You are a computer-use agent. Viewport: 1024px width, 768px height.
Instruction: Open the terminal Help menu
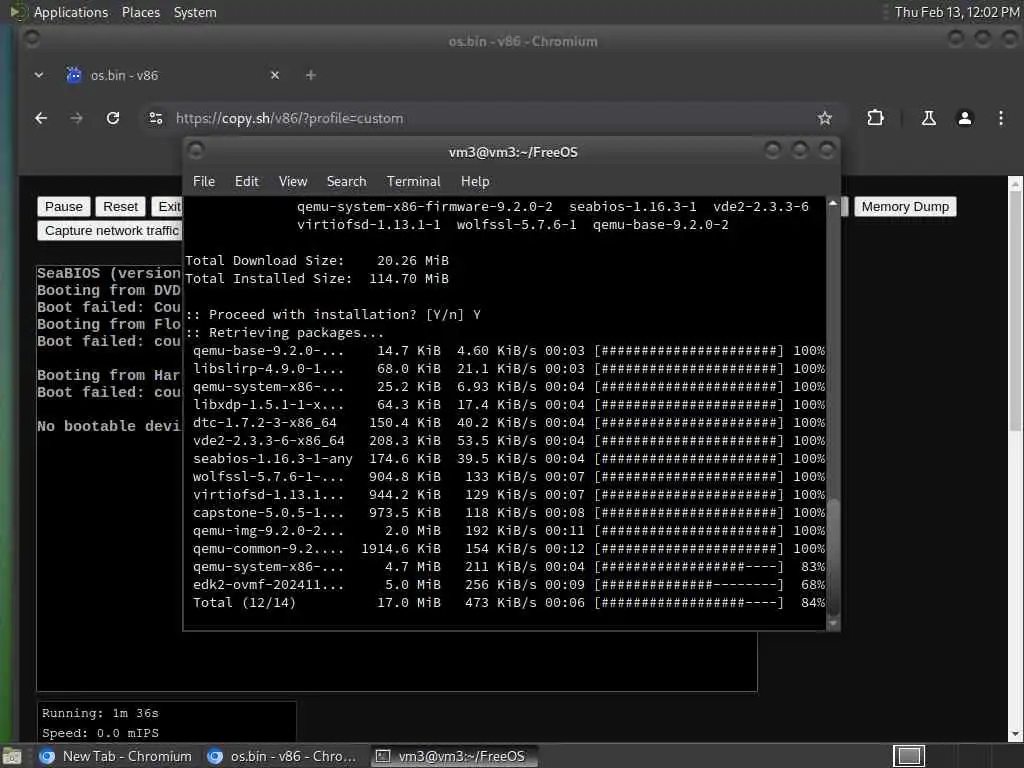(475, 182)
